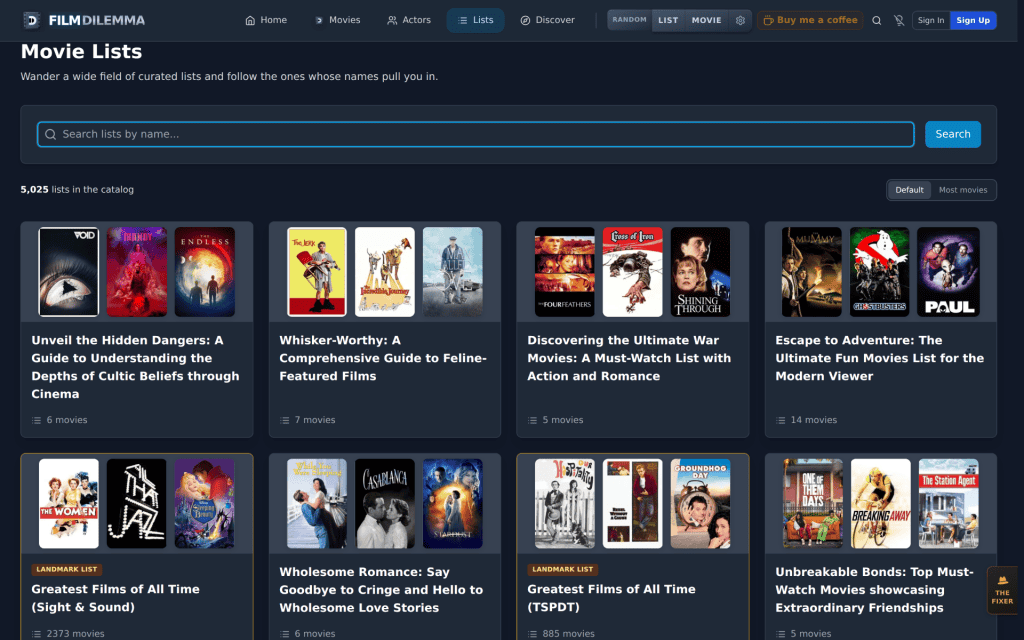Select the Lists nav tab
This screenshot has height=640, width=1024.
coord(475,20)
